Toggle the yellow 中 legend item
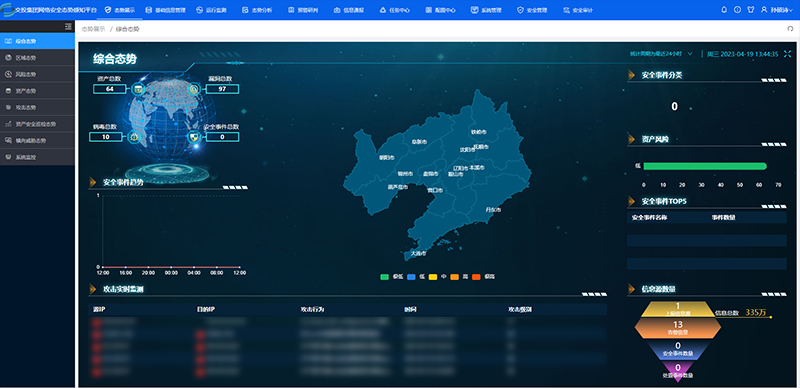Viewport: 800px width, 388px height. tap(438, 277)
